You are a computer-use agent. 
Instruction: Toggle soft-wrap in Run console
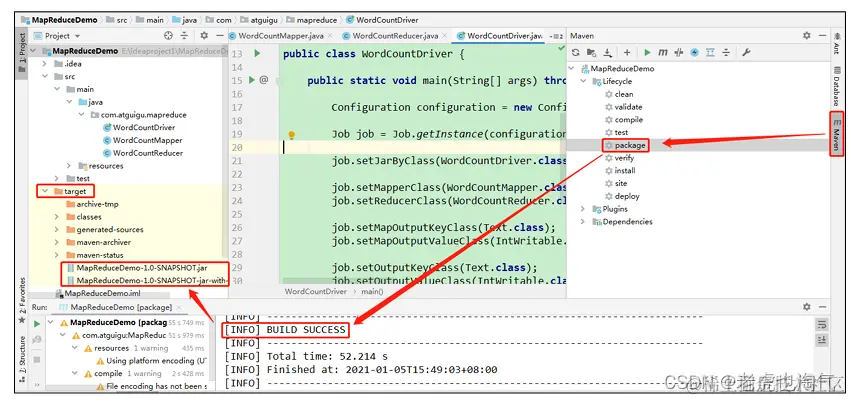point(822,324)
